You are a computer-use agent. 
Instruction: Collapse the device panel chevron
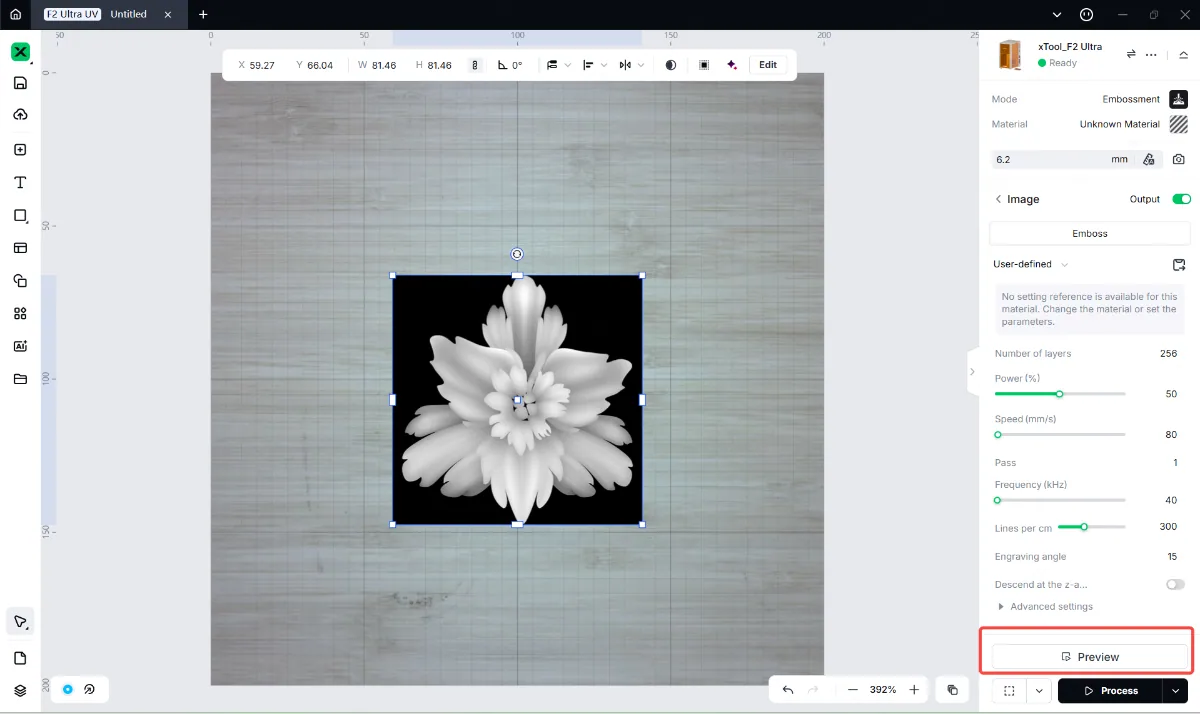pos(1183,54)
